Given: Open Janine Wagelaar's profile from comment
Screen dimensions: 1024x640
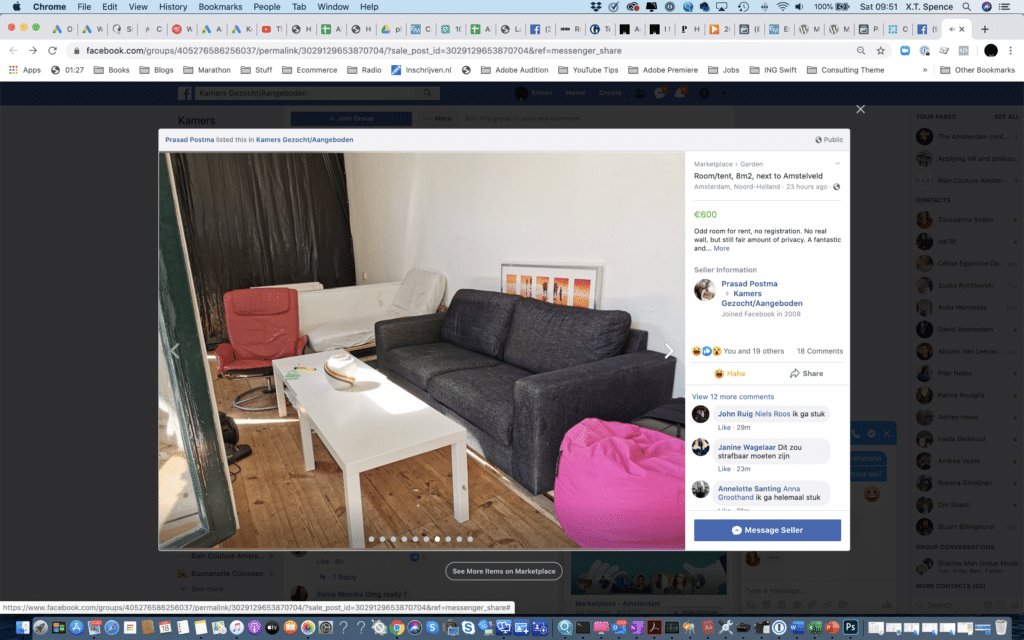Looking at the screenshot, I should pyautogui.click(x=746, y=447).
